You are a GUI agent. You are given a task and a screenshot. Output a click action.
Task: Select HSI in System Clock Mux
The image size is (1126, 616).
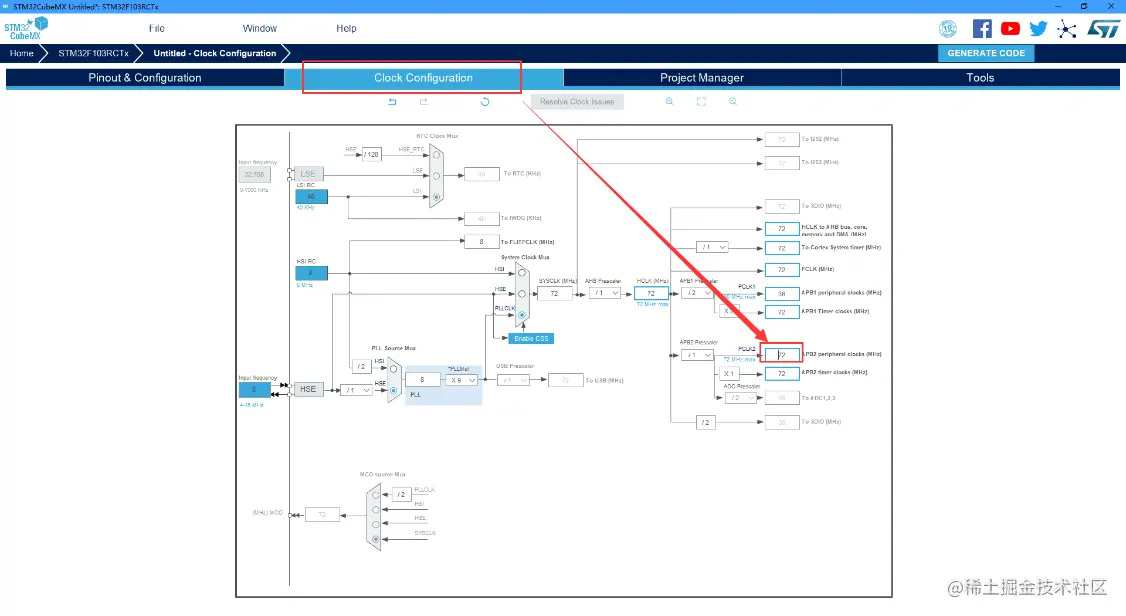click(522, 273)
